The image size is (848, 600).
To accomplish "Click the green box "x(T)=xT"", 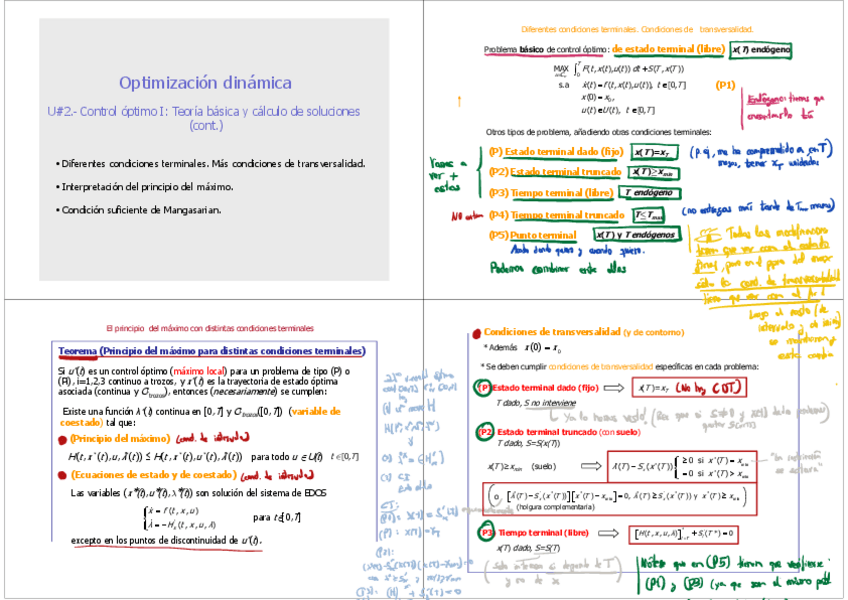I will (x=654, y=153).
